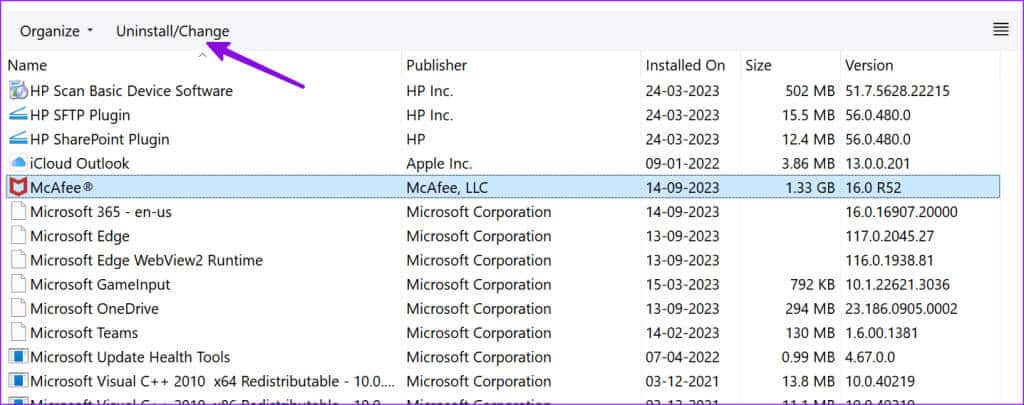Click the 14-02-2023 install date
Screen dimensions: 1024x405
[x=682, y=332]
